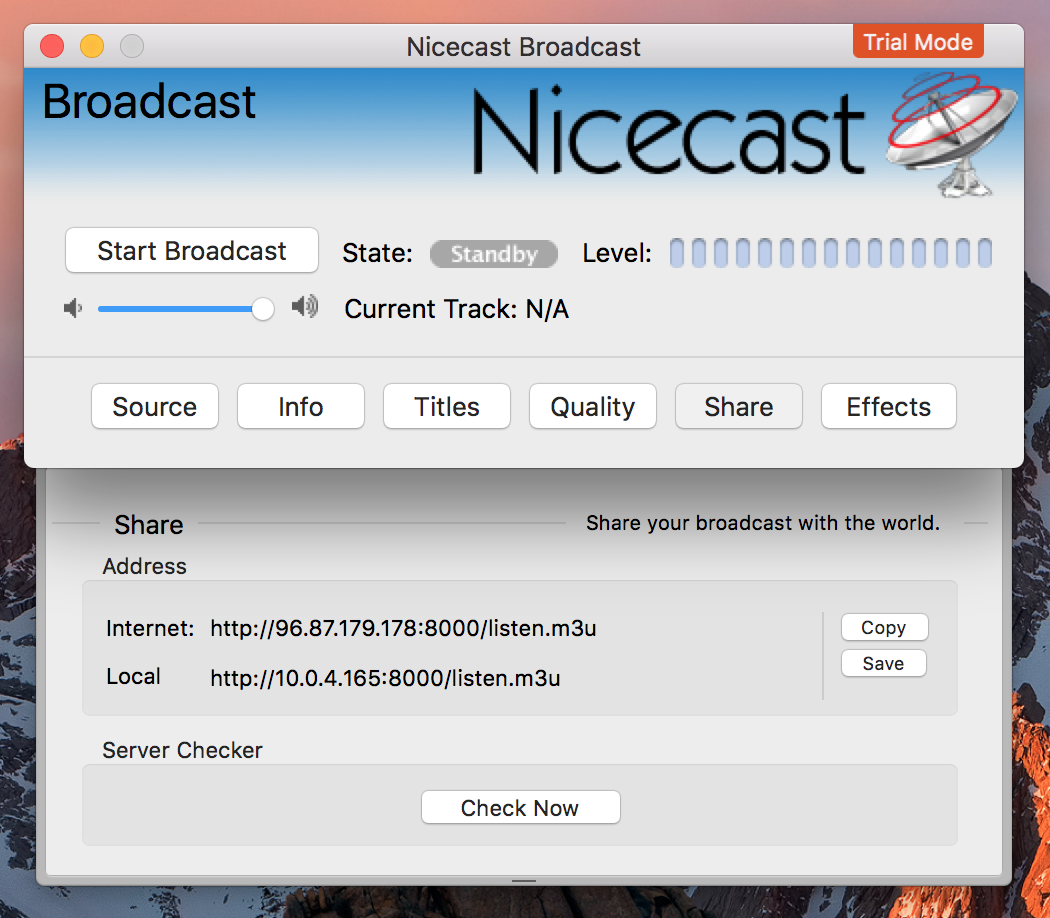1050x918 pixels.
Task: Click Check Now in Server Checker
Action: pyautogui.click(x=520, y=808)
